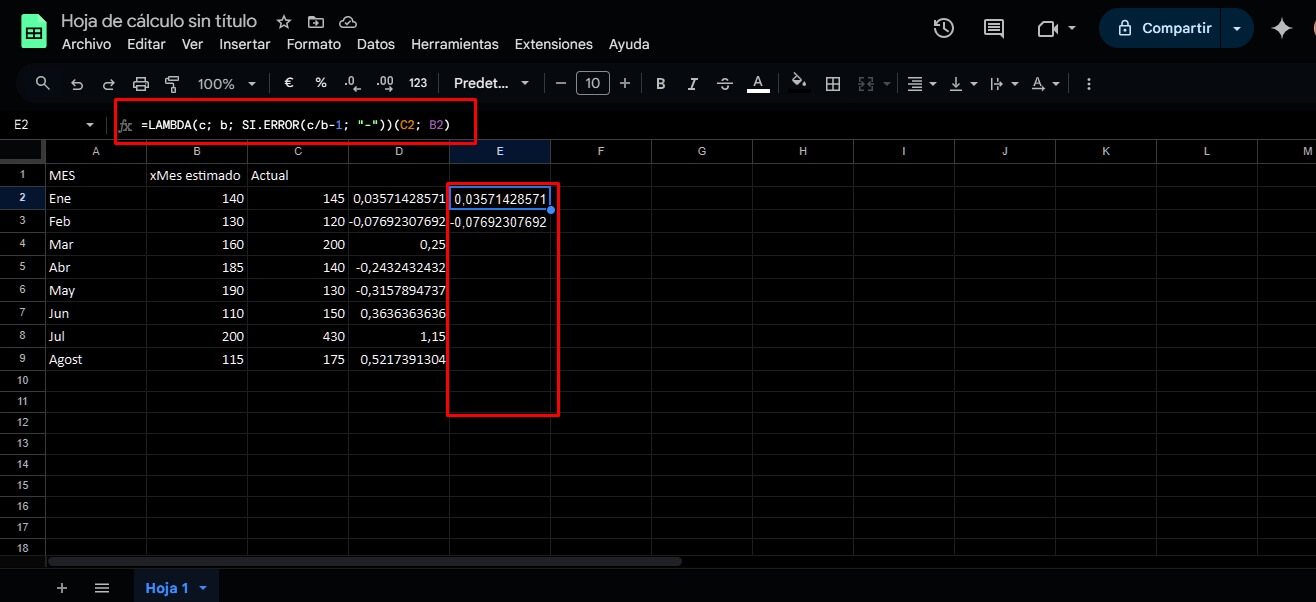The height and width of the screenshot is (602, 1316).
Task: Open the Editar menu
Action: click(x=147, y=44)
